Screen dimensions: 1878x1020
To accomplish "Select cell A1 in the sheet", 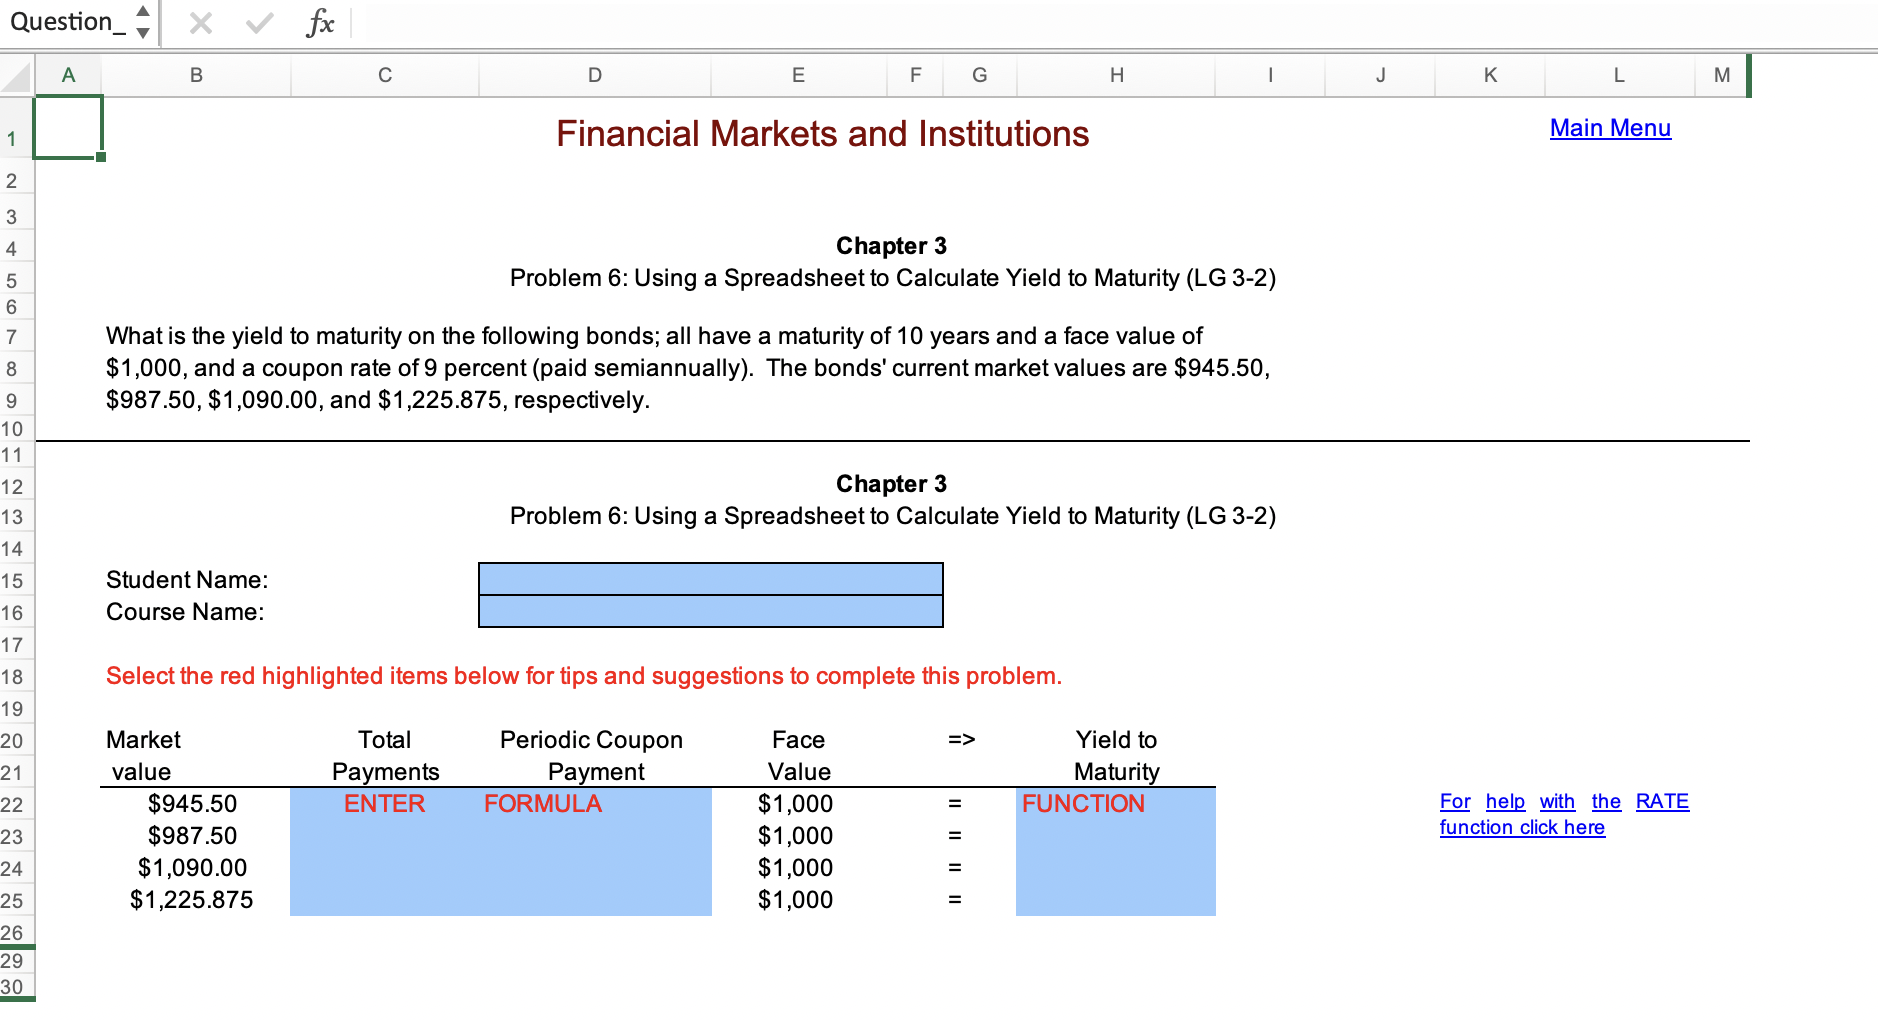I will (x=66, y=128).
